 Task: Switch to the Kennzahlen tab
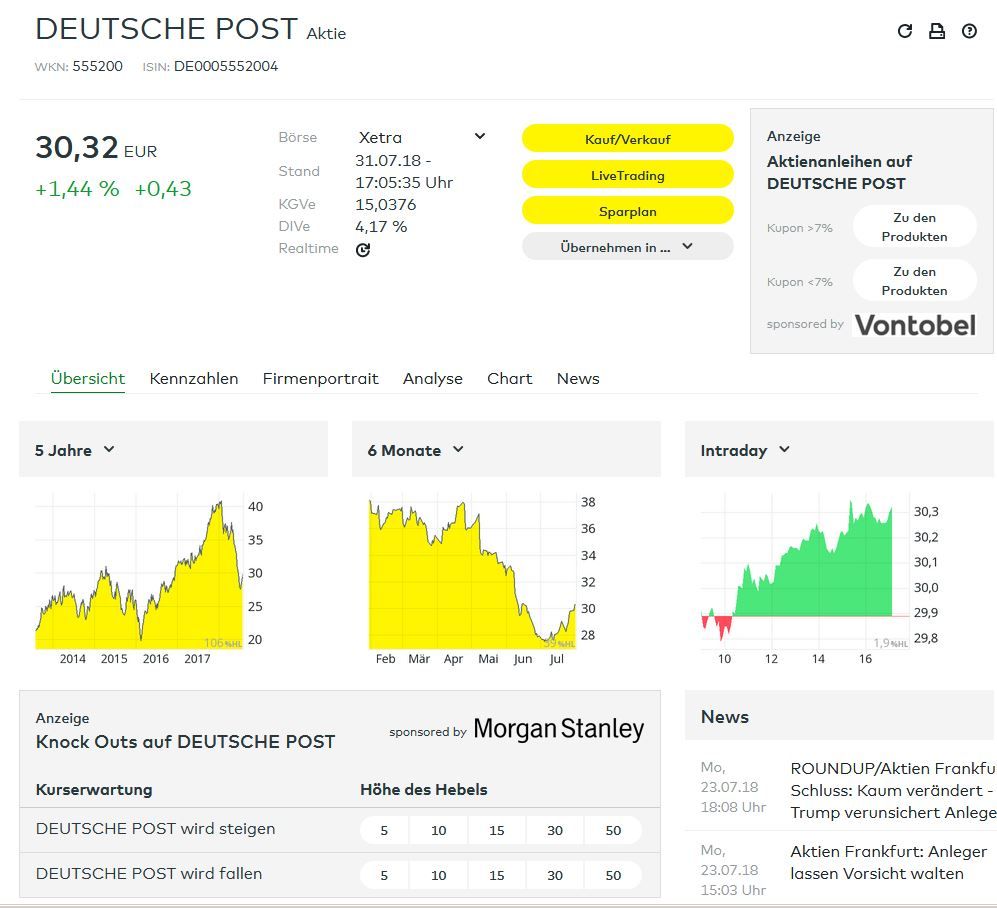(x=194, y=378)
